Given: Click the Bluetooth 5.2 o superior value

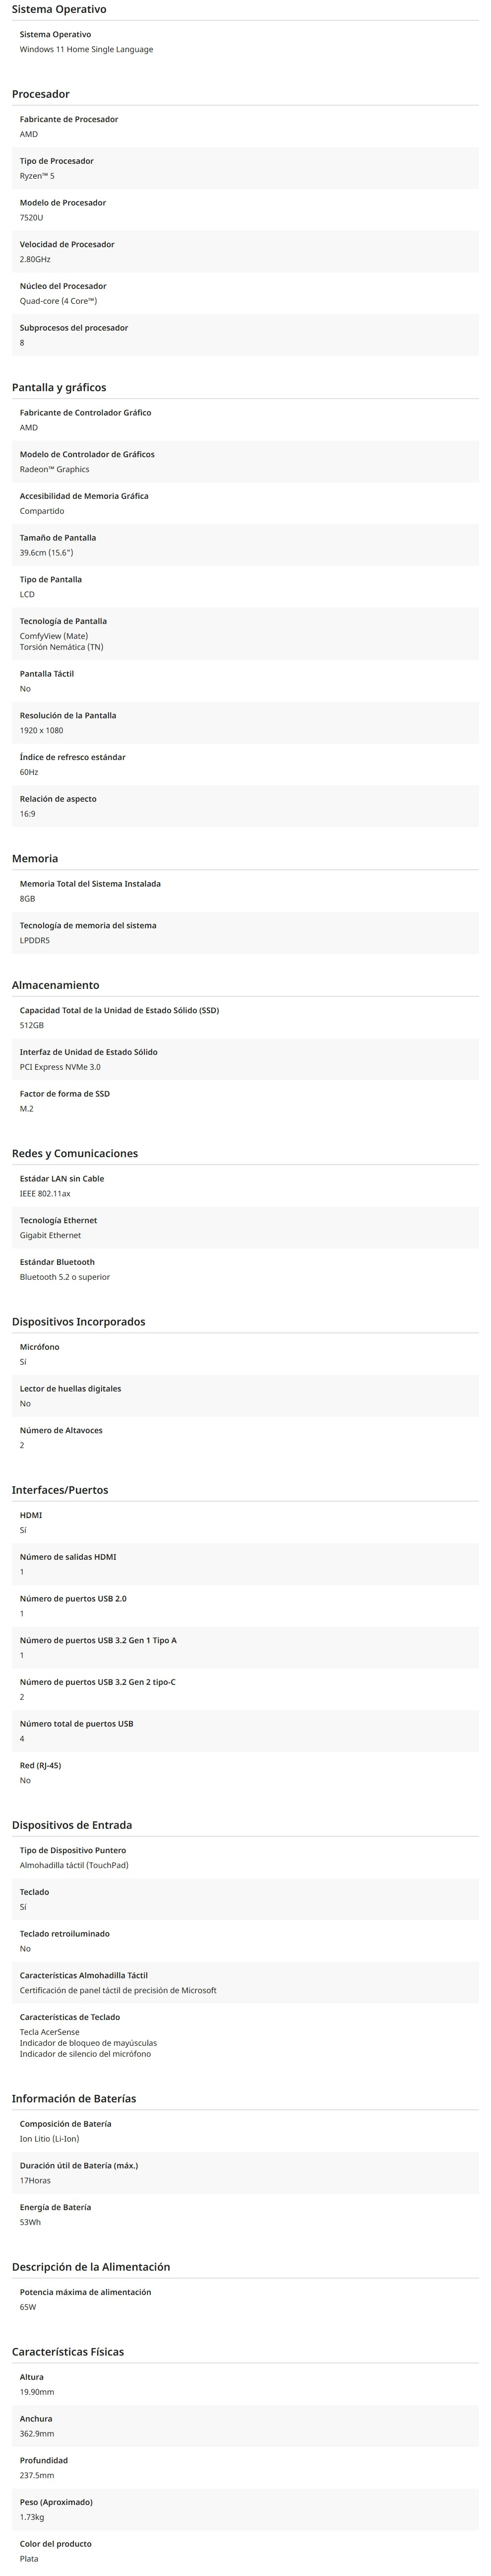Looking at the screenshot, I should coord(65,1277).
